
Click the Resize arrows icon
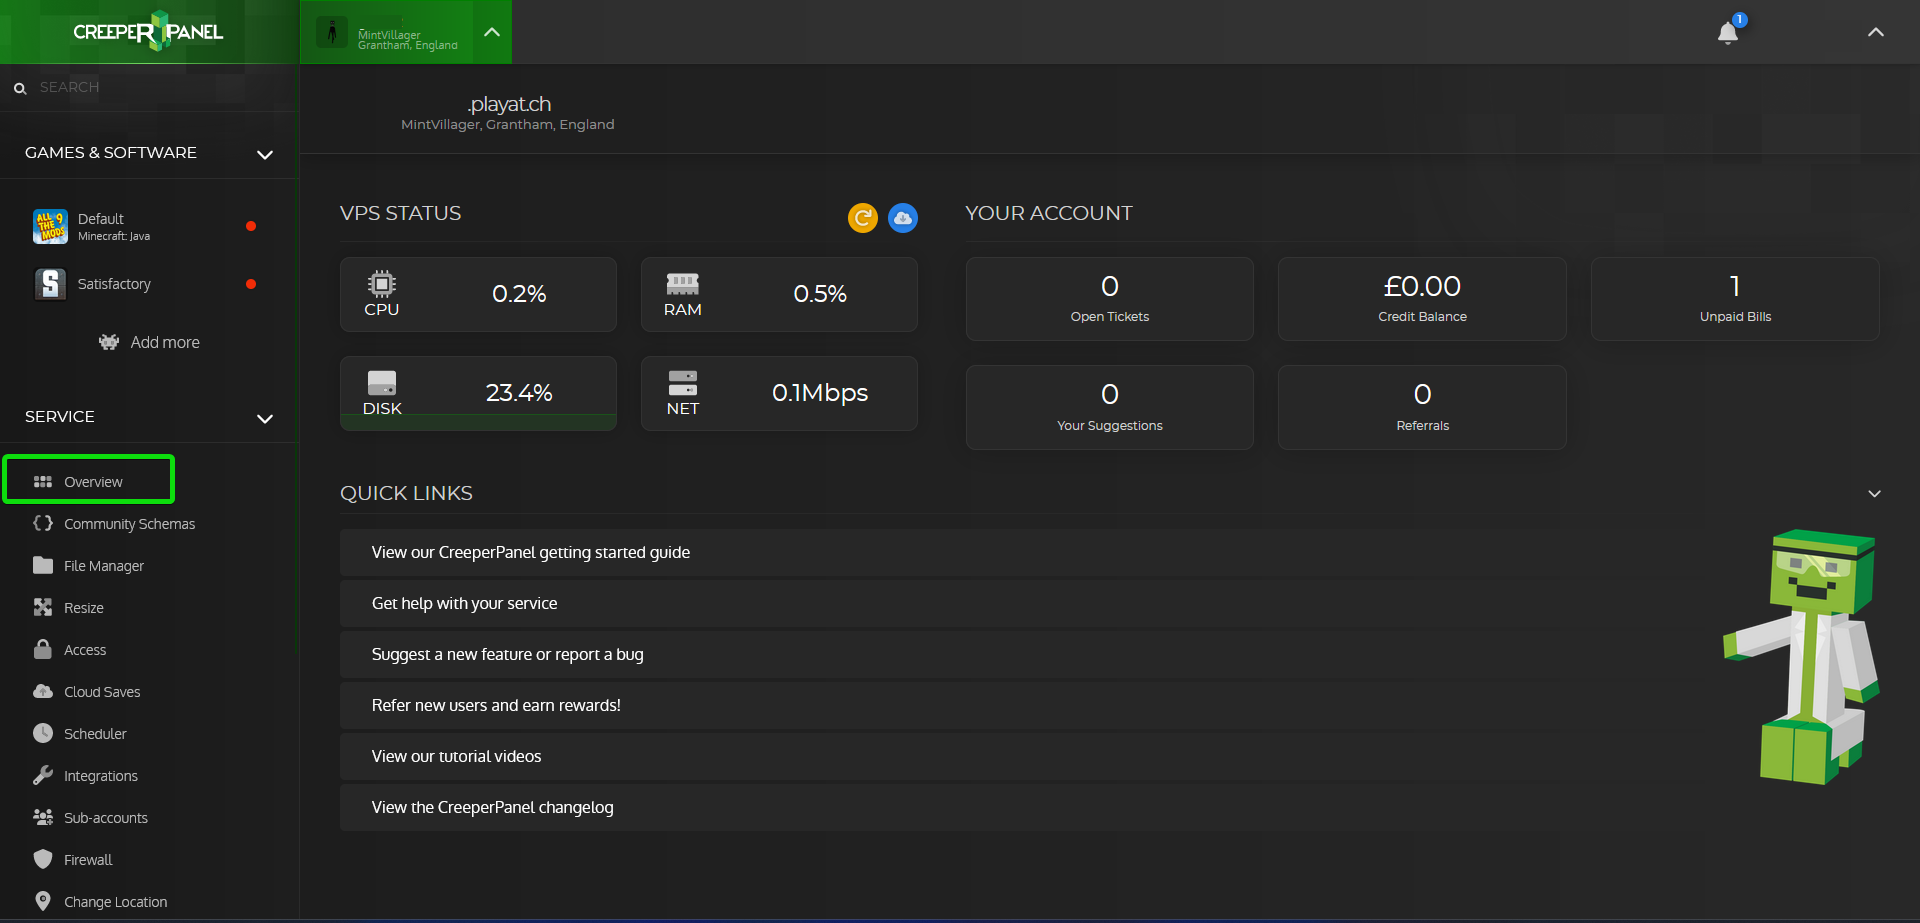(x=43, y=607)
